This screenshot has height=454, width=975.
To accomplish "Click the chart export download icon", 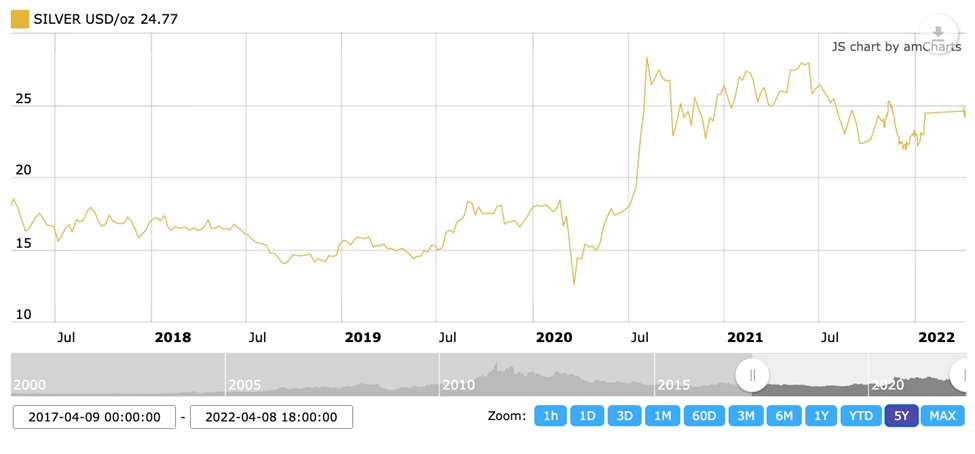I will [938, 34].
